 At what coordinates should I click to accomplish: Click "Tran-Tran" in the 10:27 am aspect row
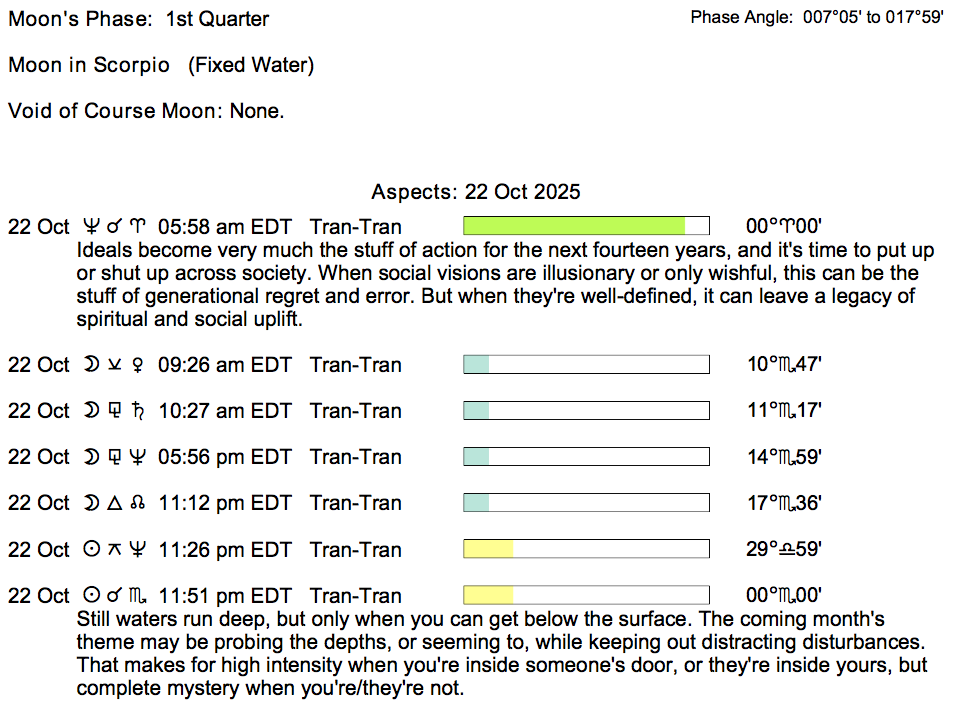pos(356,411)
